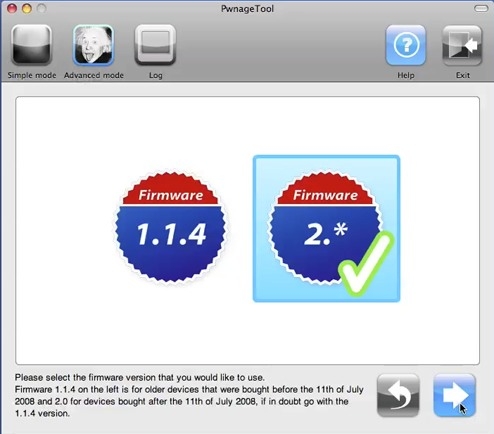Toggle toolbar visibility with title bar pill
494x434 pixels.
coord(481,8)
